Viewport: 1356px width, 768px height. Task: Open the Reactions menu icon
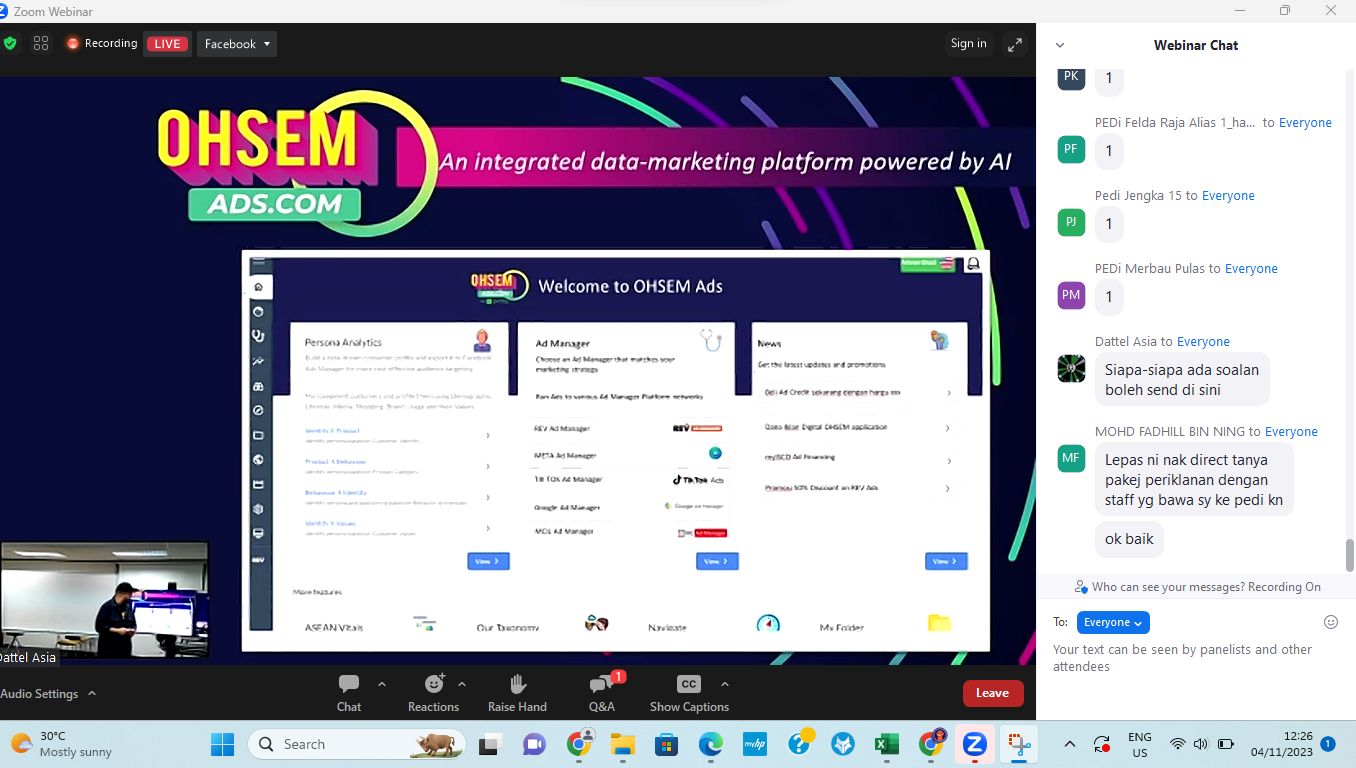(434, 685)
